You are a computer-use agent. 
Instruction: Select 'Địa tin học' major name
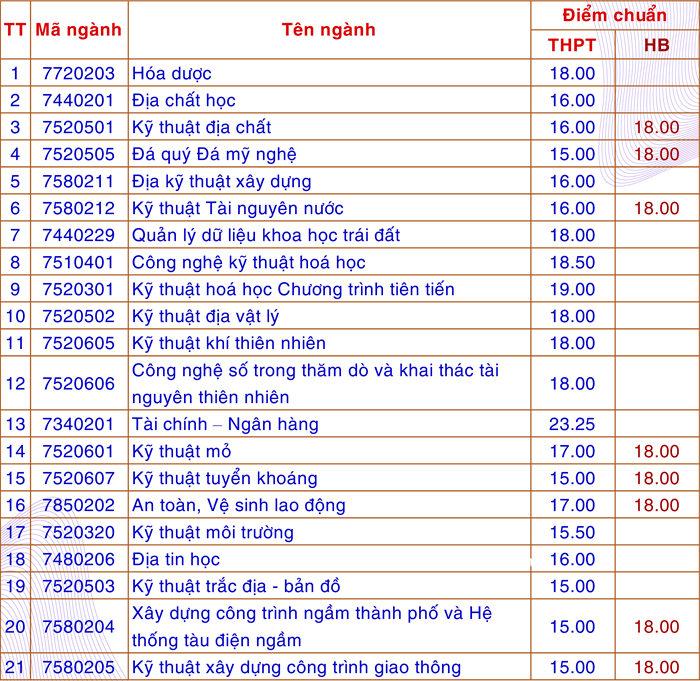[x=176, y=560]
